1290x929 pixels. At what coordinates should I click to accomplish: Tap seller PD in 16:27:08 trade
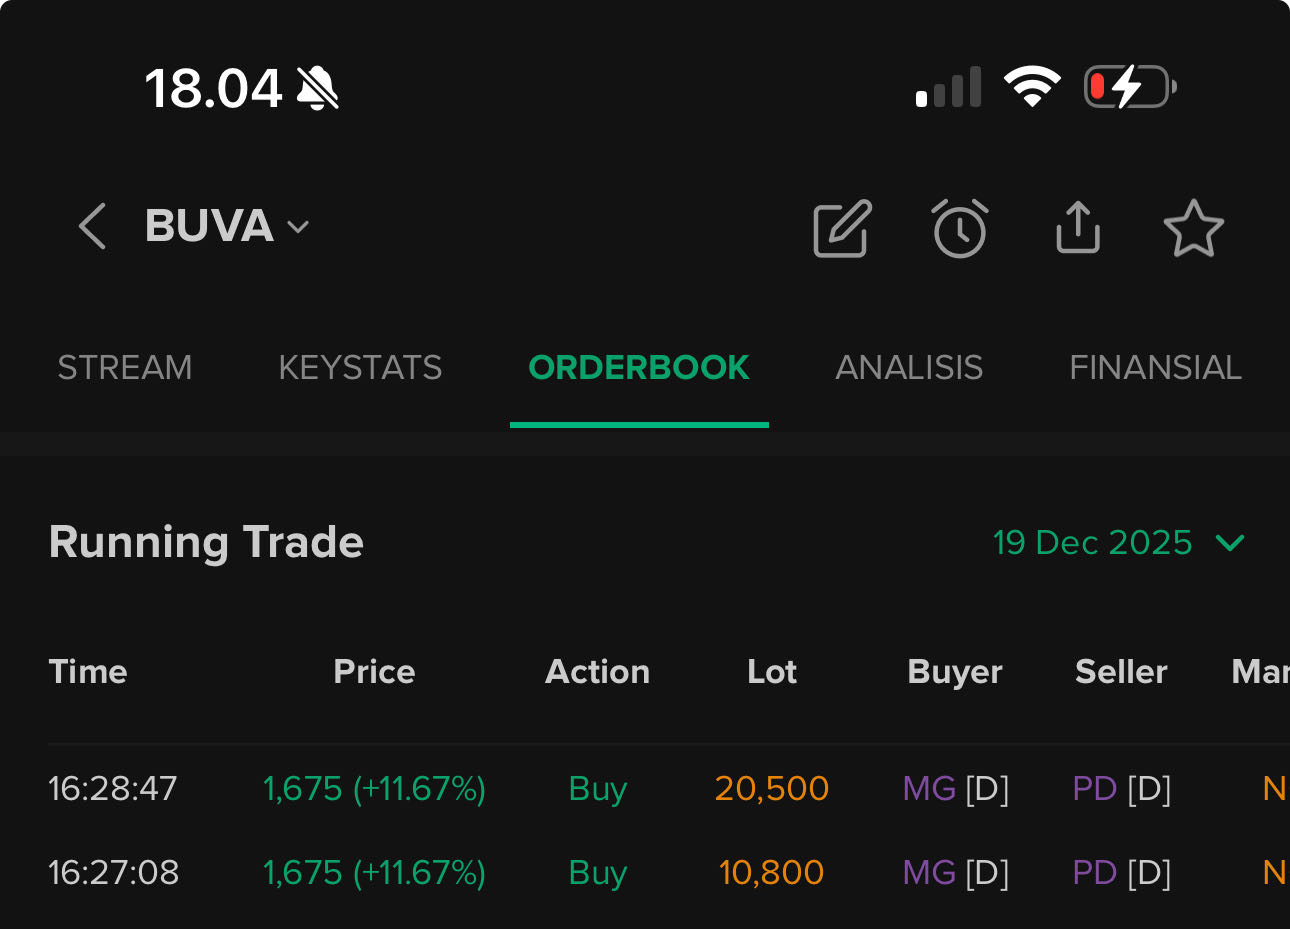point(1094,873)
